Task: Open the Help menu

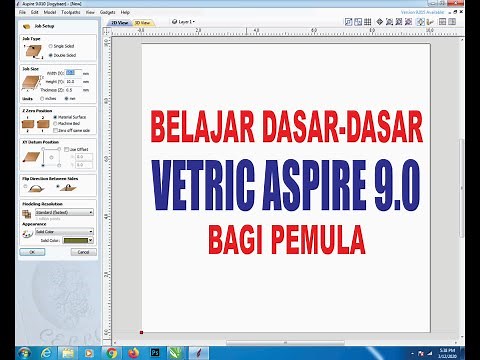Action: (125, 12)
